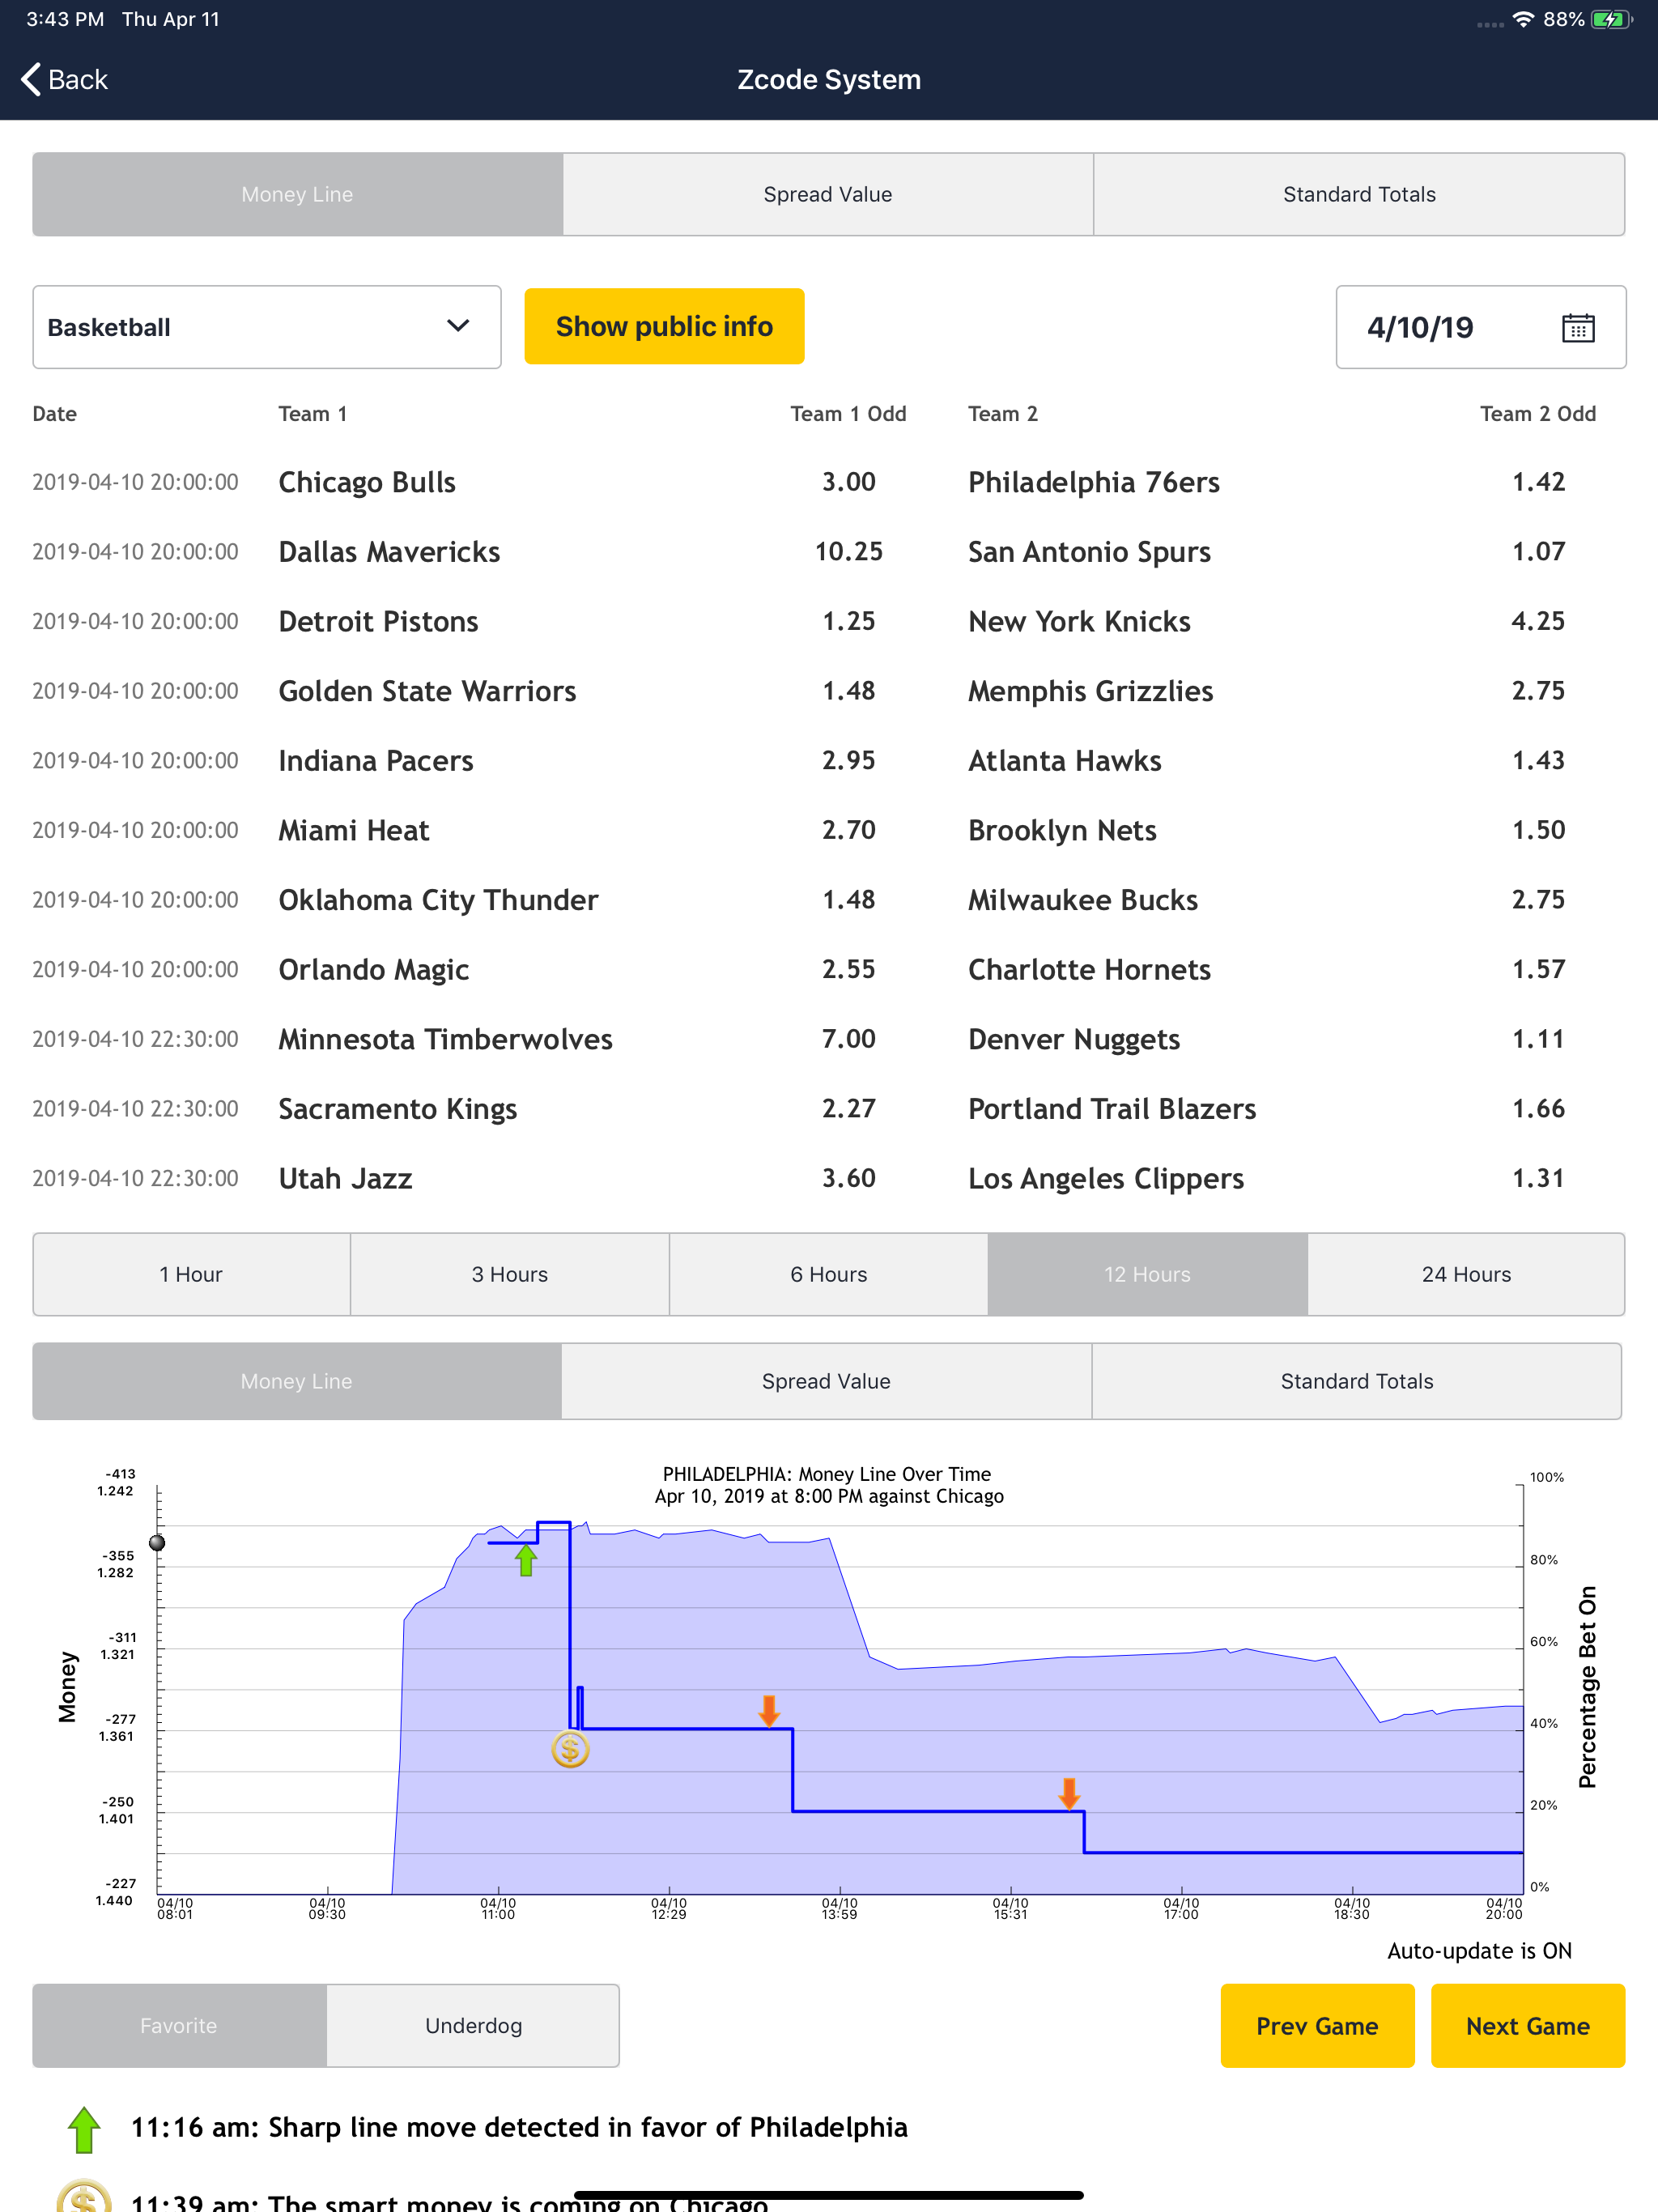Open the calendar date picker icon
Screen dimensions: 1658x2212
[x=1578, y=327]
